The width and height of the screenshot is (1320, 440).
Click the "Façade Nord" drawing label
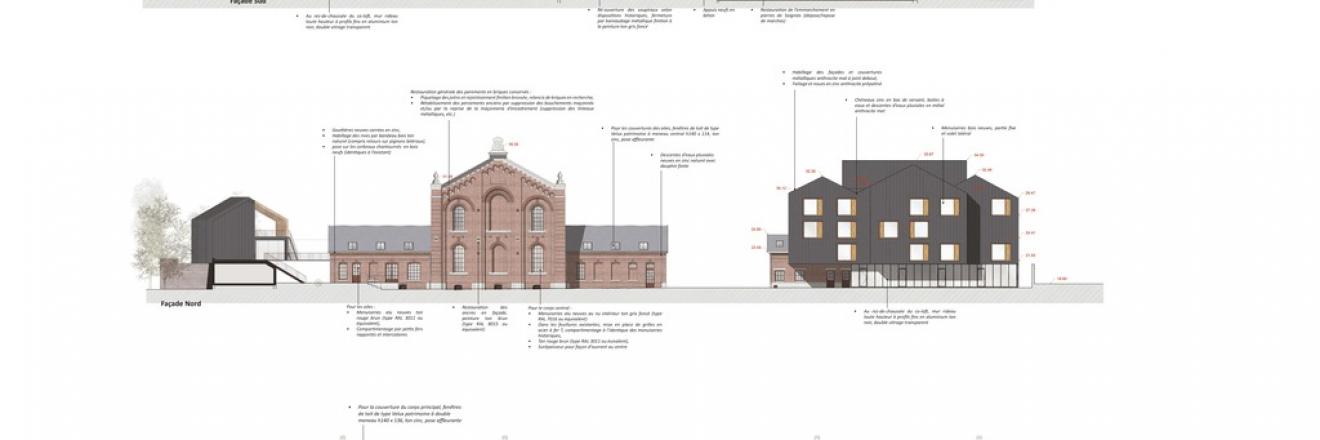click(183, 300)
